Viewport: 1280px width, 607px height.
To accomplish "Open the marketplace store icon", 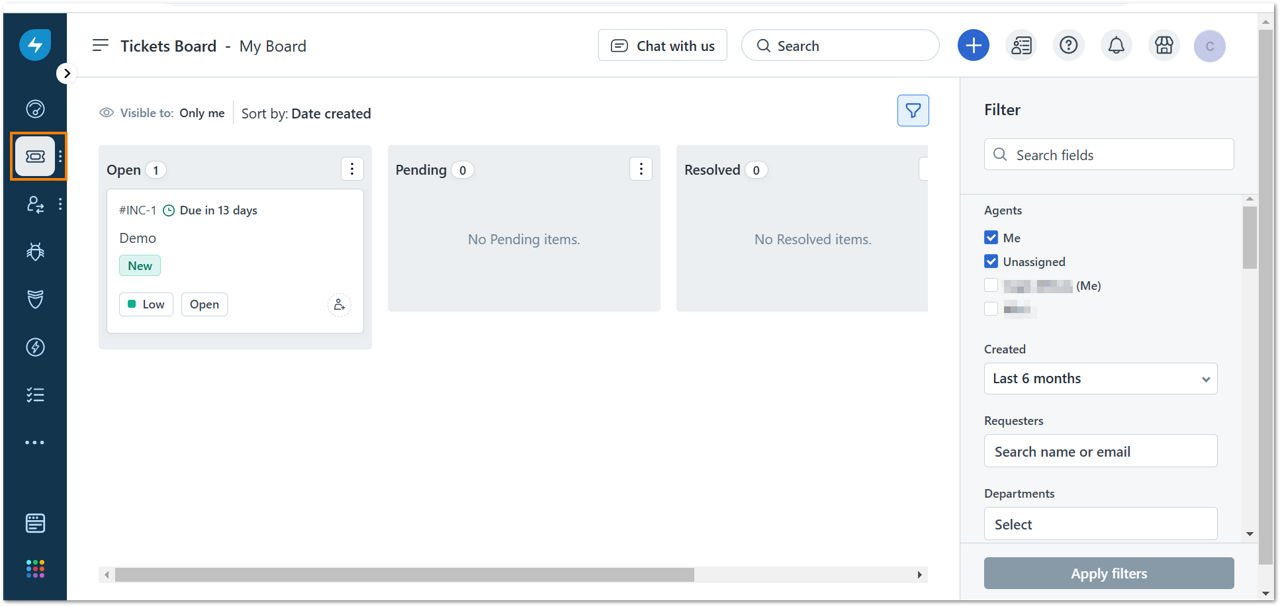I will [1163, 46].
